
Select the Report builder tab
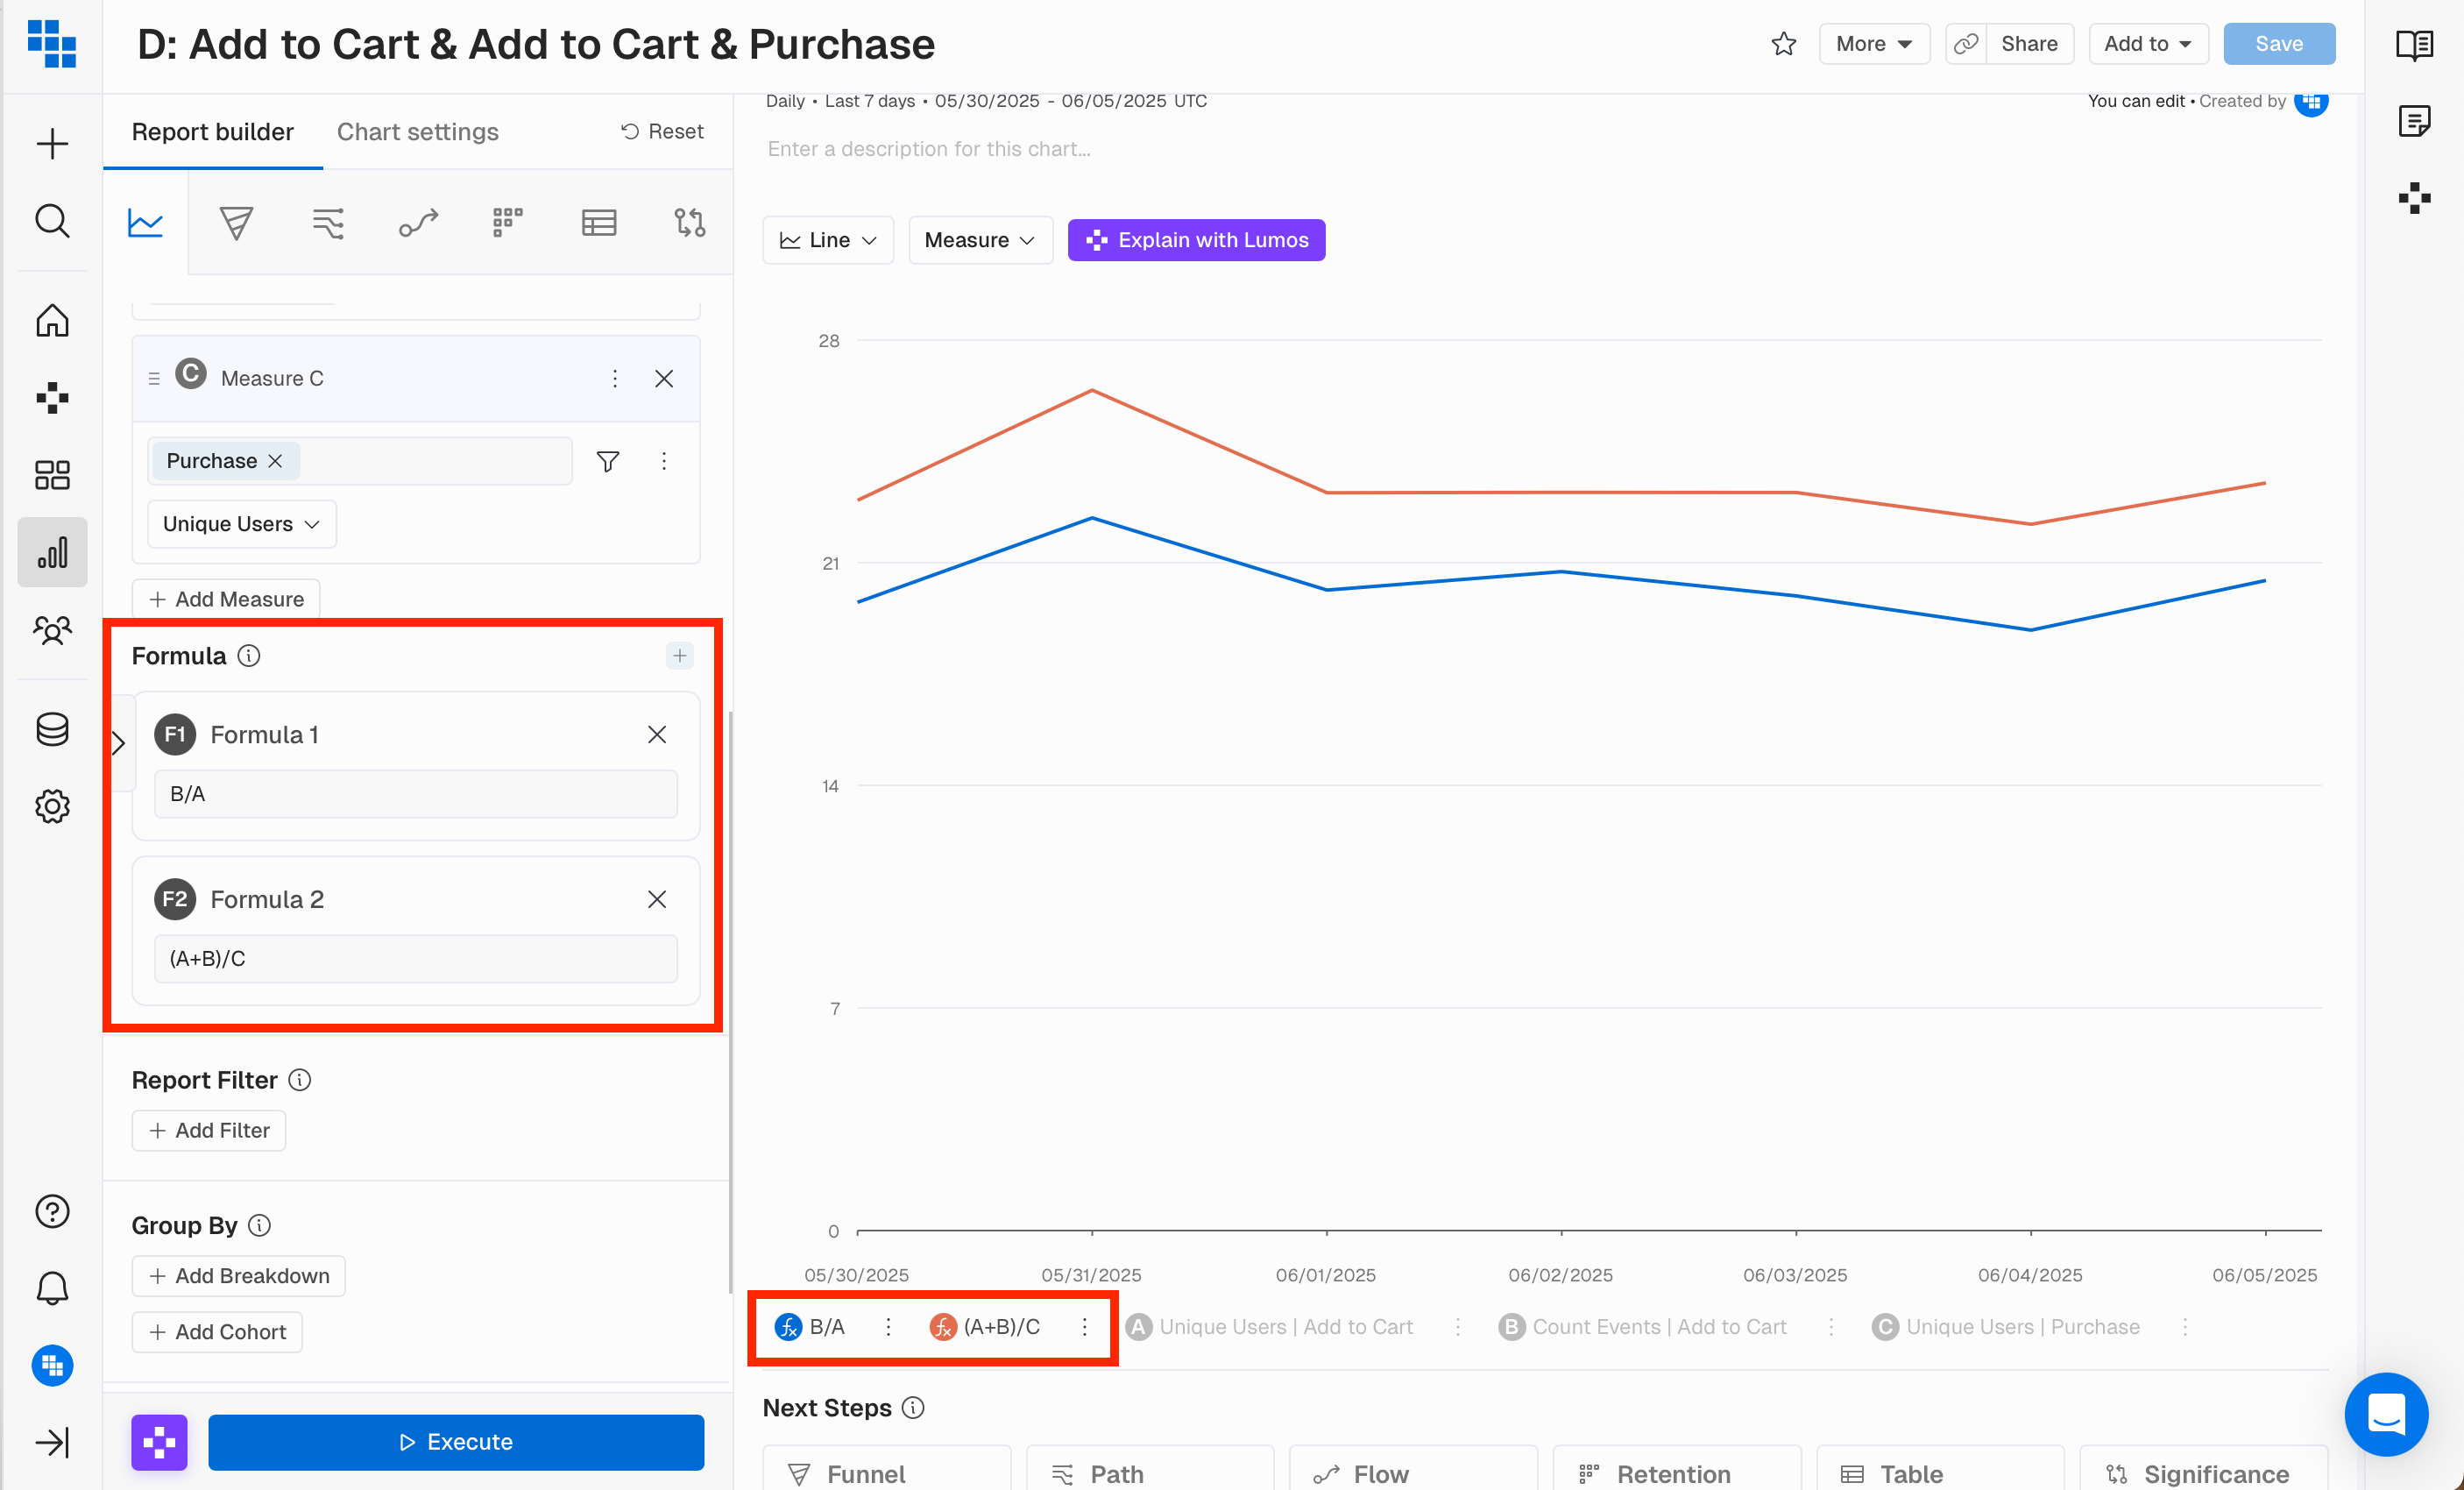pyautogui.click(x=212, y=132)
